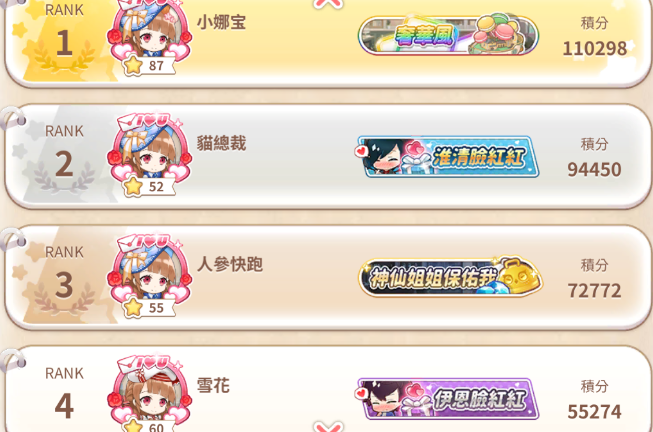653x432 pixels.
Task: Click the star level 55 badge
Action: 149,308
